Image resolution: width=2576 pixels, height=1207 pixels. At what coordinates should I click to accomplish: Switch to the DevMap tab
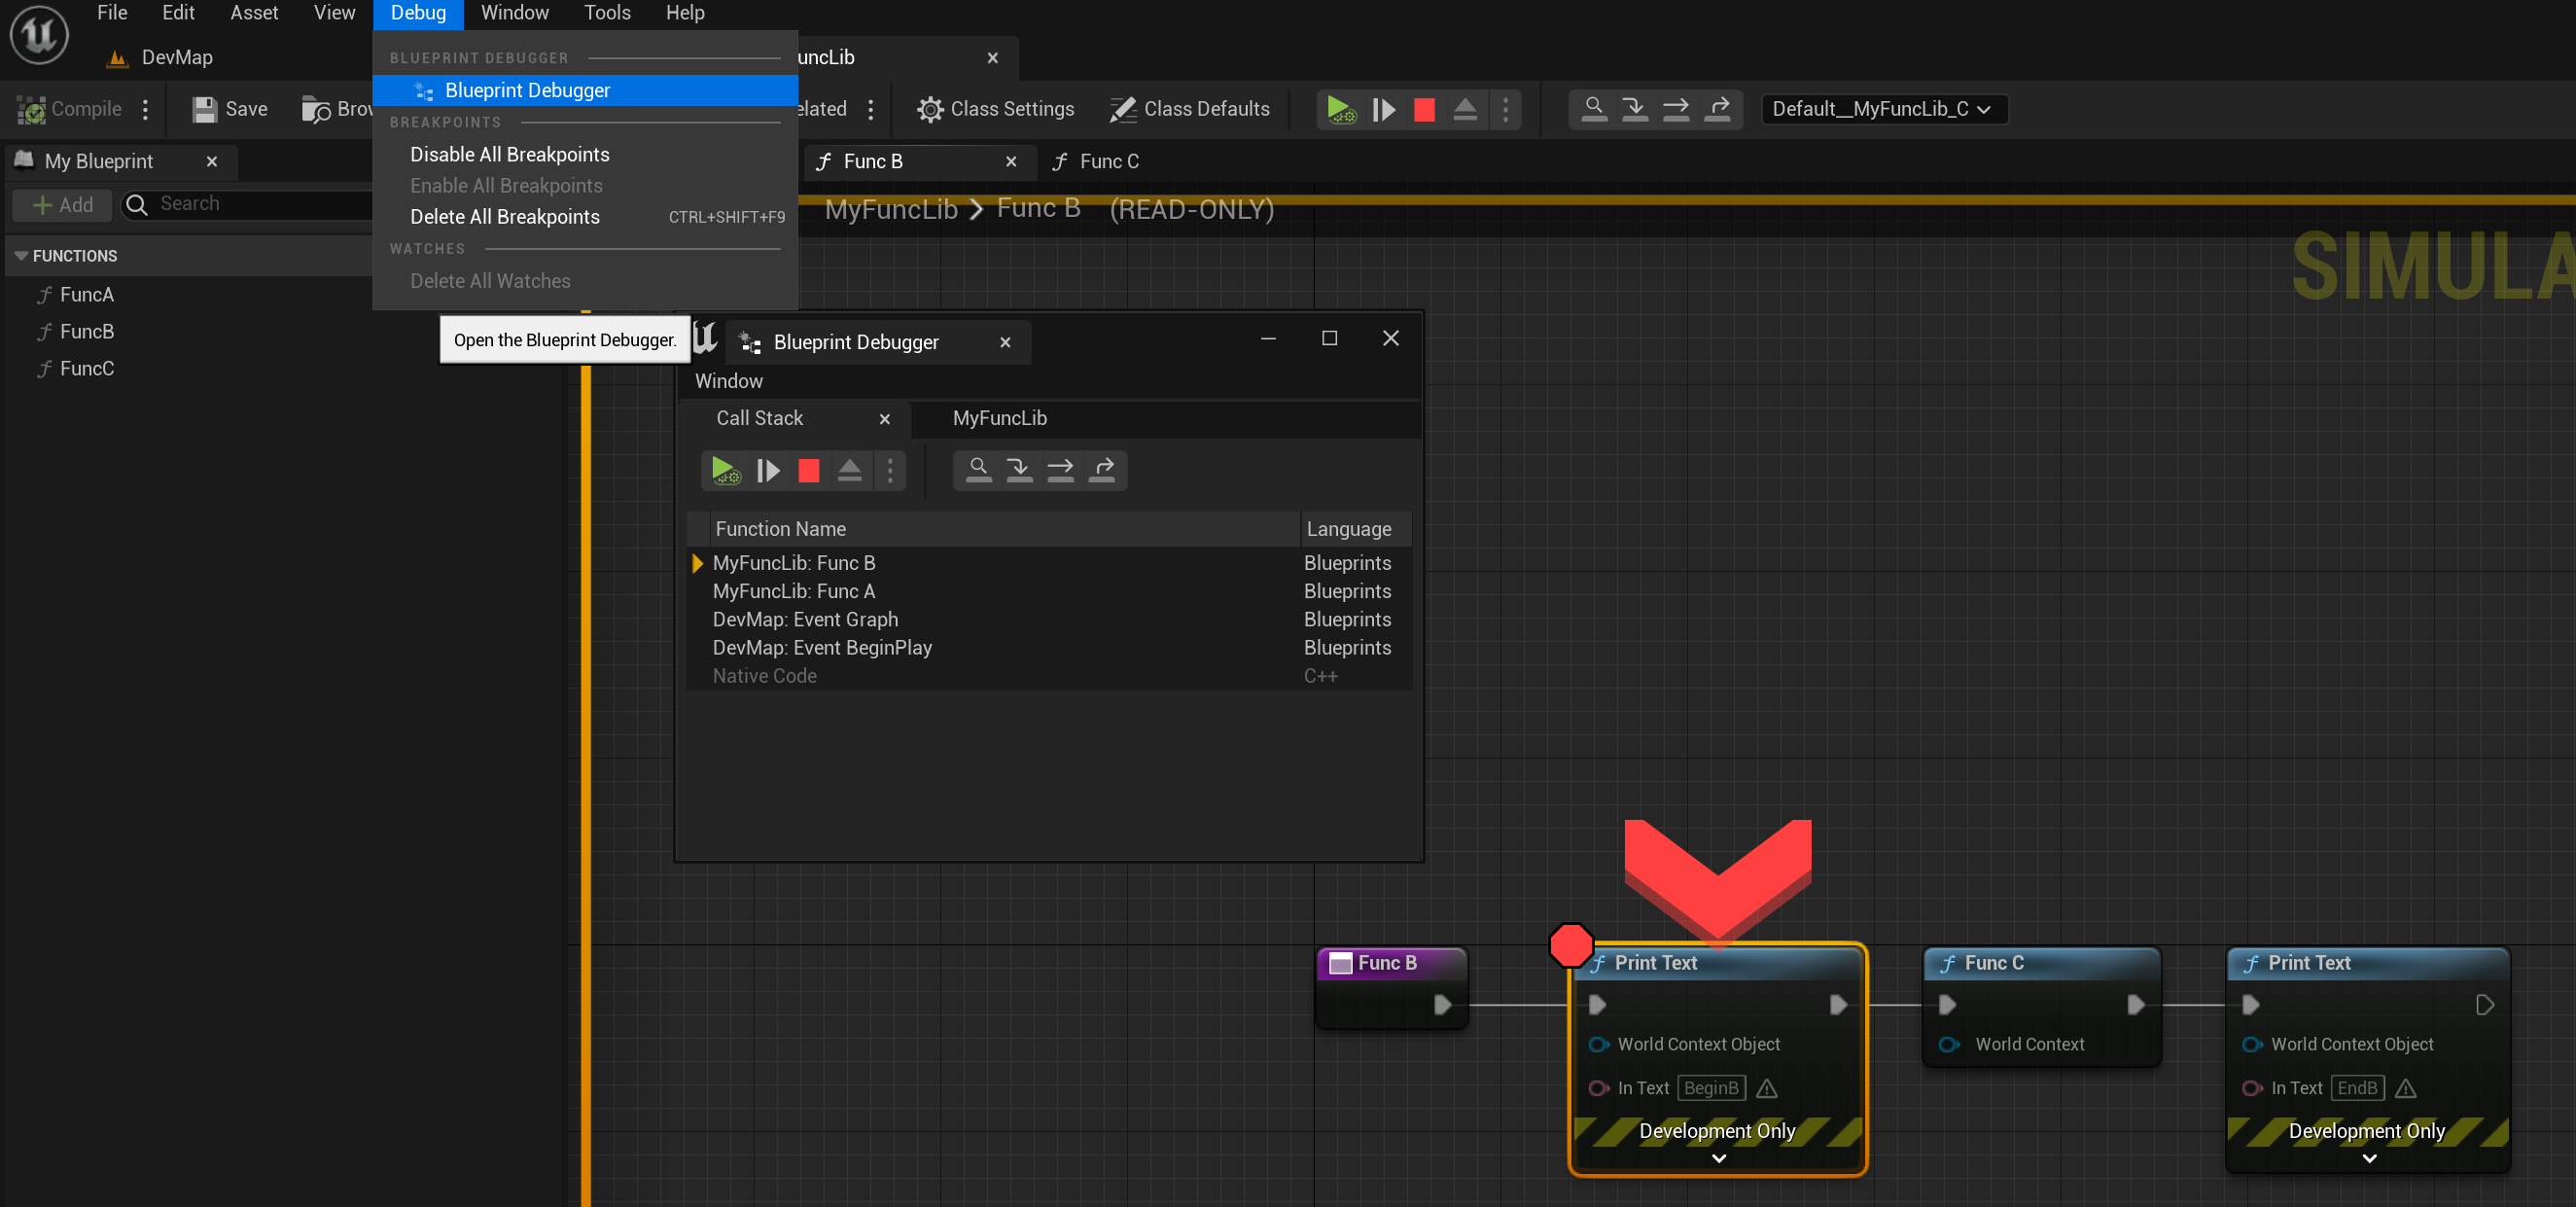tap(160, 57)
